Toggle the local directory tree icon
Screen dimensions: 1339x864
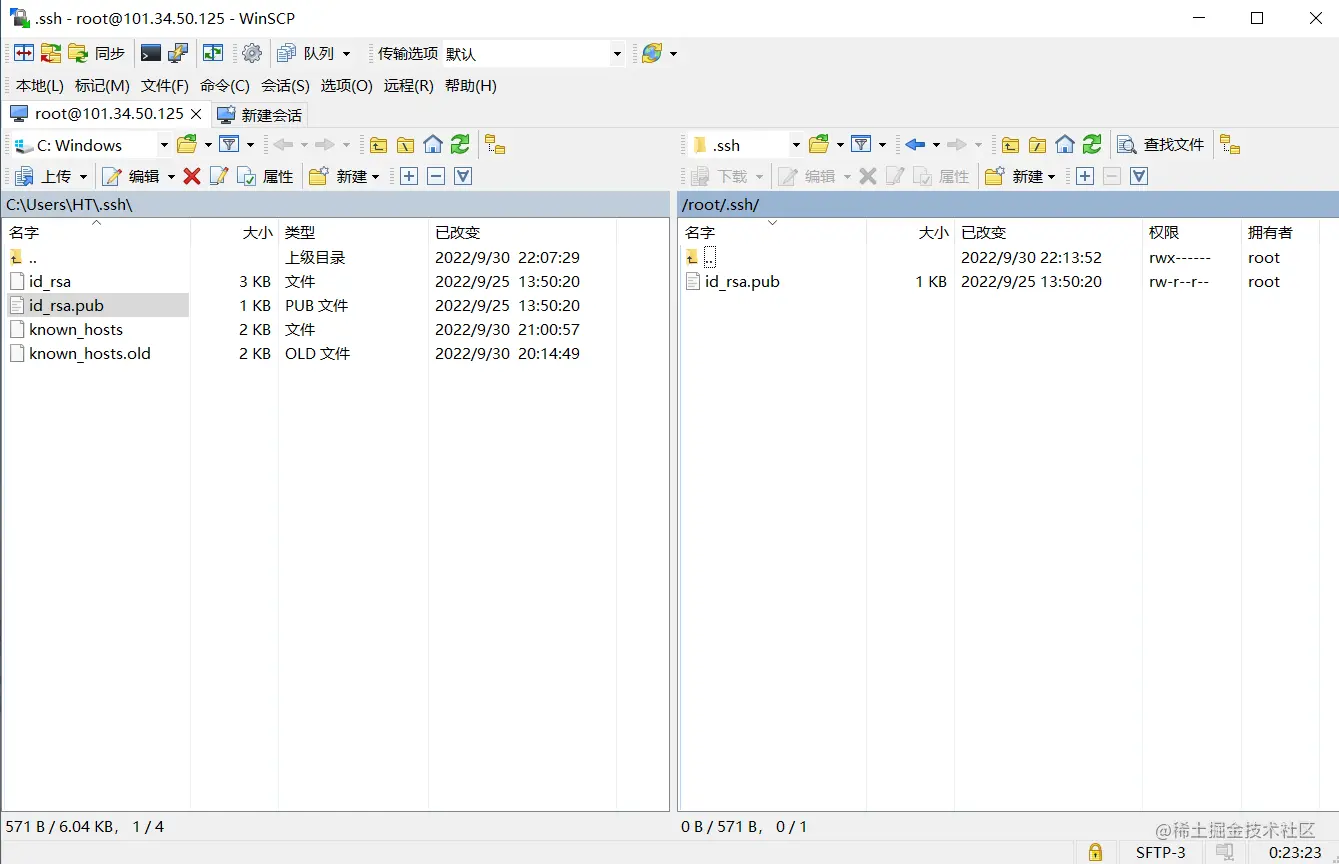tap(495, 145)
